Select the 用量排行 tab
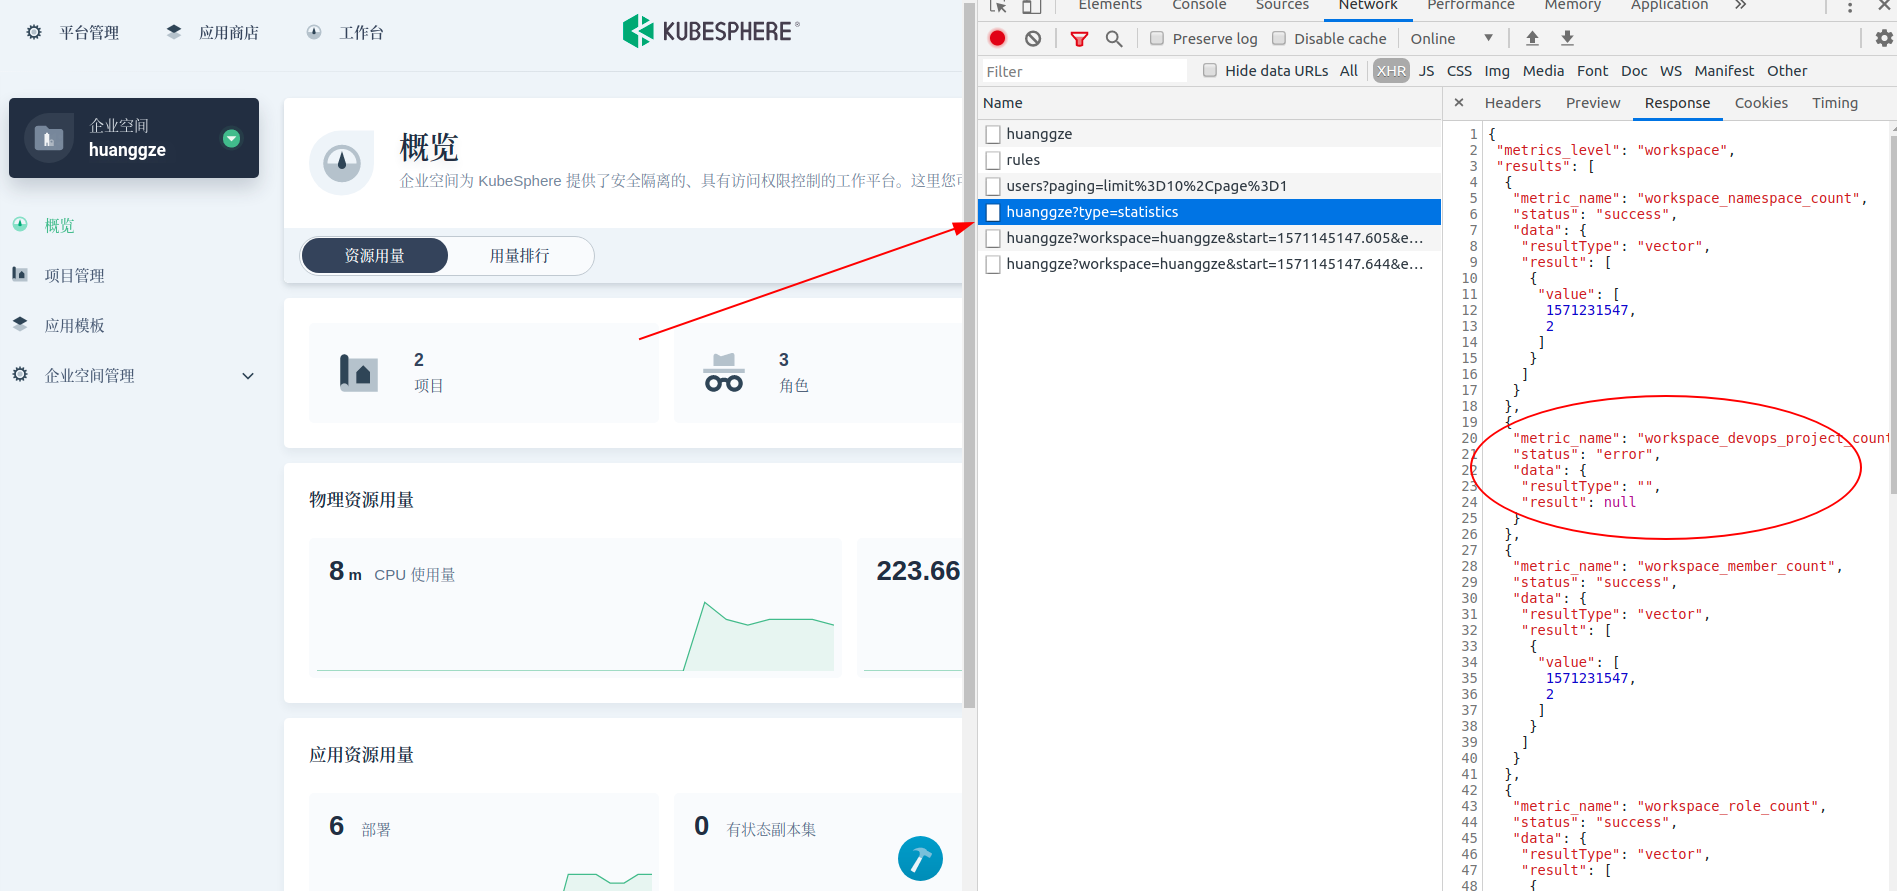 pos(520,256)
